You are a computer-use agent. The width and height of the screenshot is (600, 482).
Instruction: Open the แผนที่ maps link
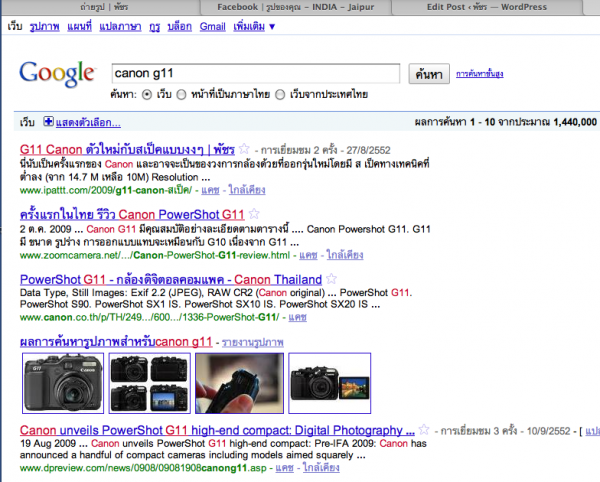80,26
